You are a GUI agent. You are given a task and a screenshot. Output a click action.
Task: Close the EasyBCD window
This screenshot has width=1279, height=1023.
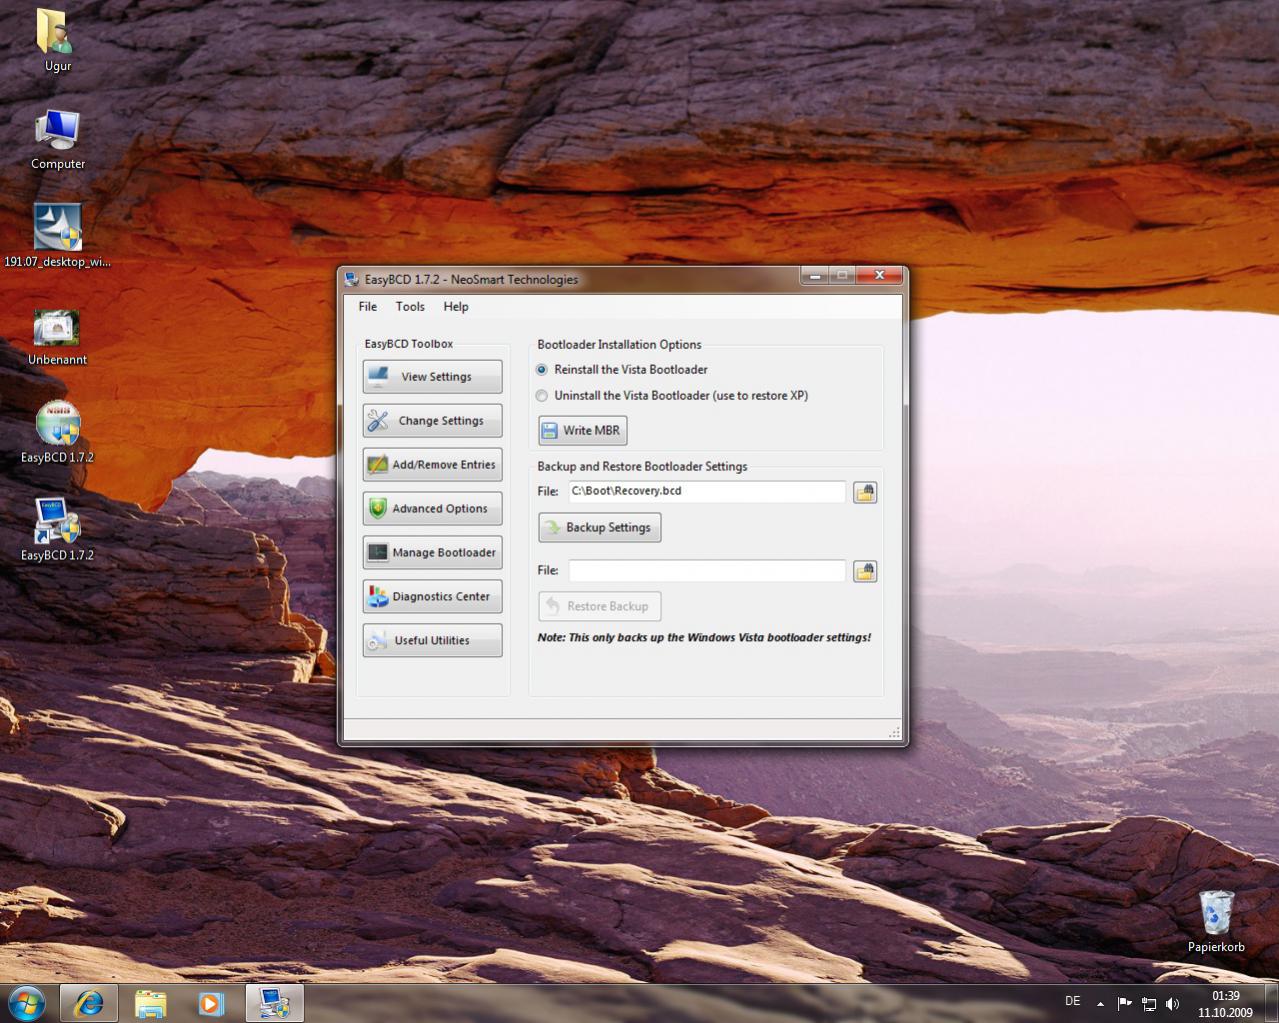coord(879,276)
